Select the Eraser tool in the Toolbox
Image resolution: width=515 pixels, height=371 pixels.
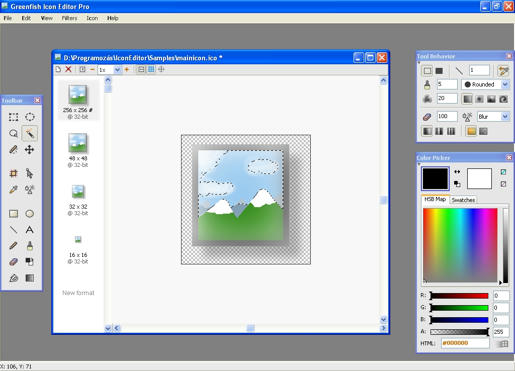pyautogui.click(x=13, y=262)
